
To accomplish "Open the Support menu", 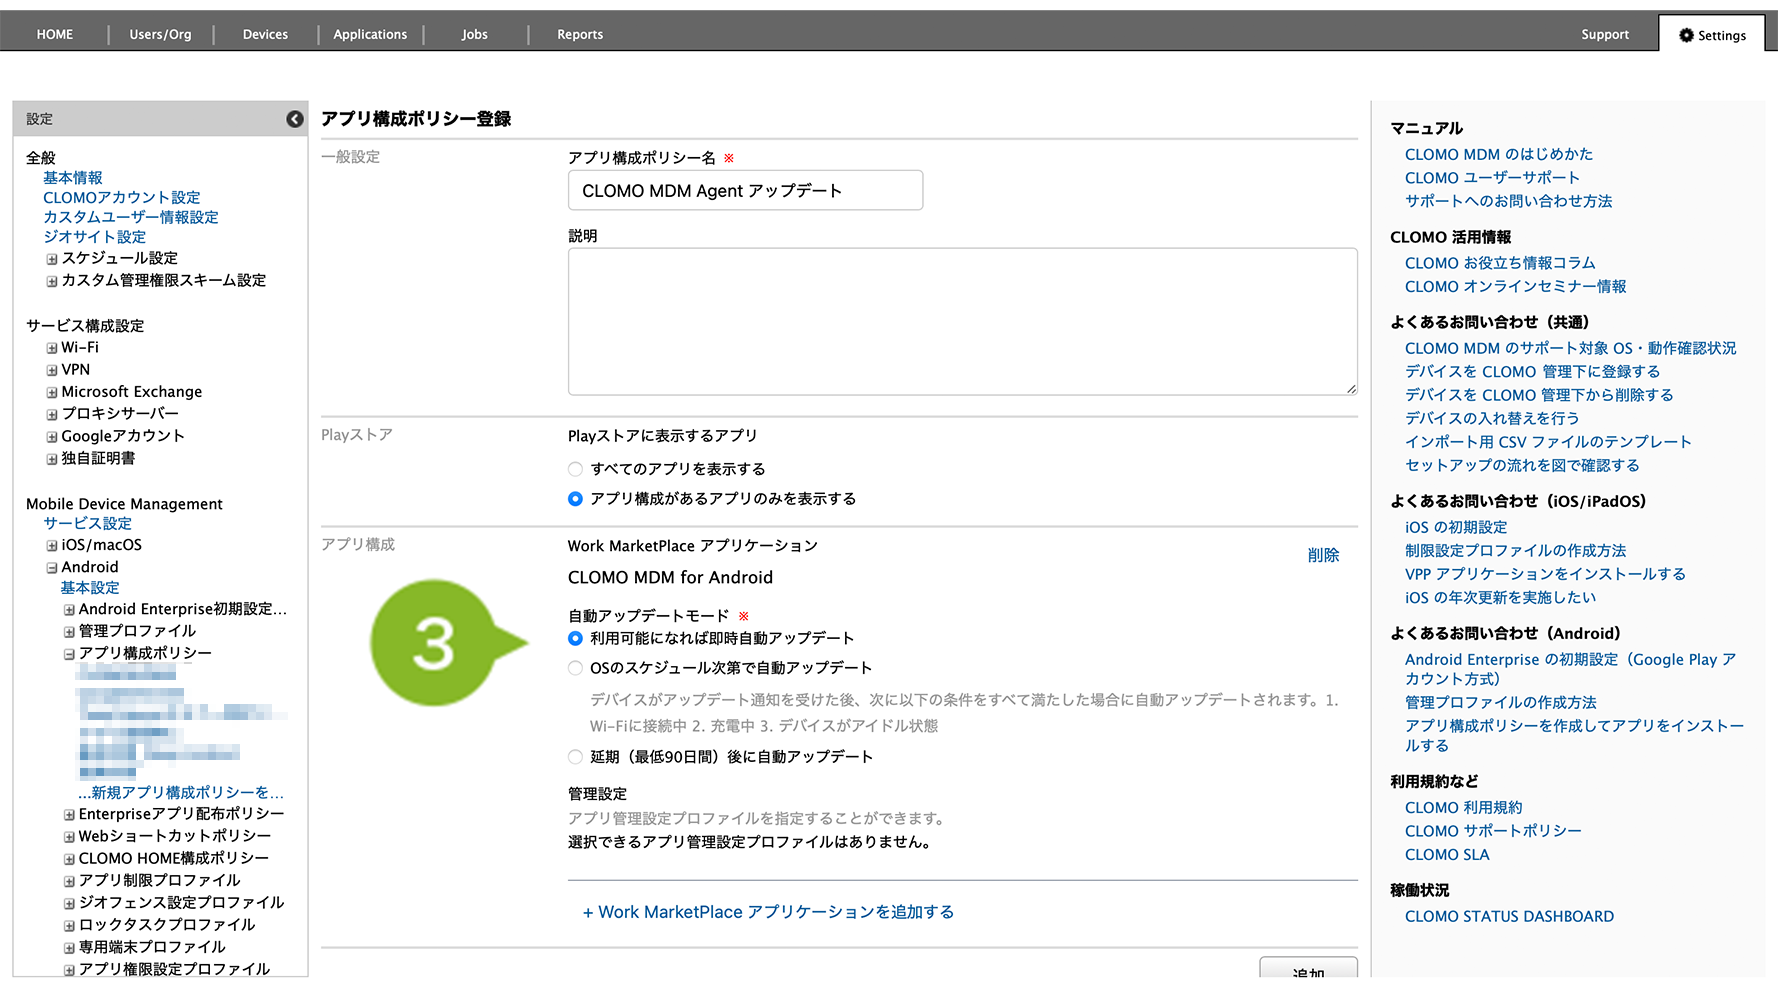I will pyautogui.click(x=1605, y=34).
